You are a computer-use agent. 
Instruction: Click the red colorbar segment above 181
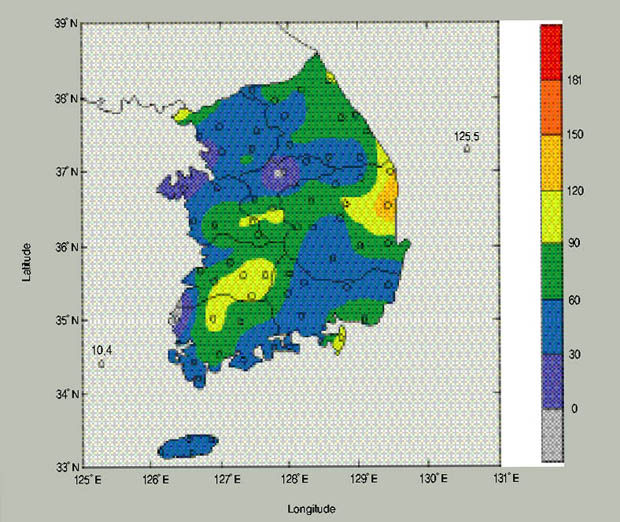552,52
